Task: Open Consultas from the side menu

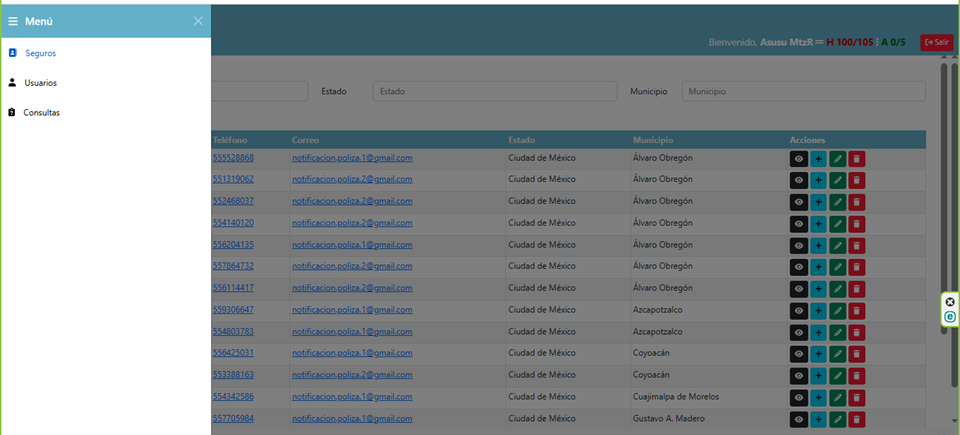Action: [41, 113]
